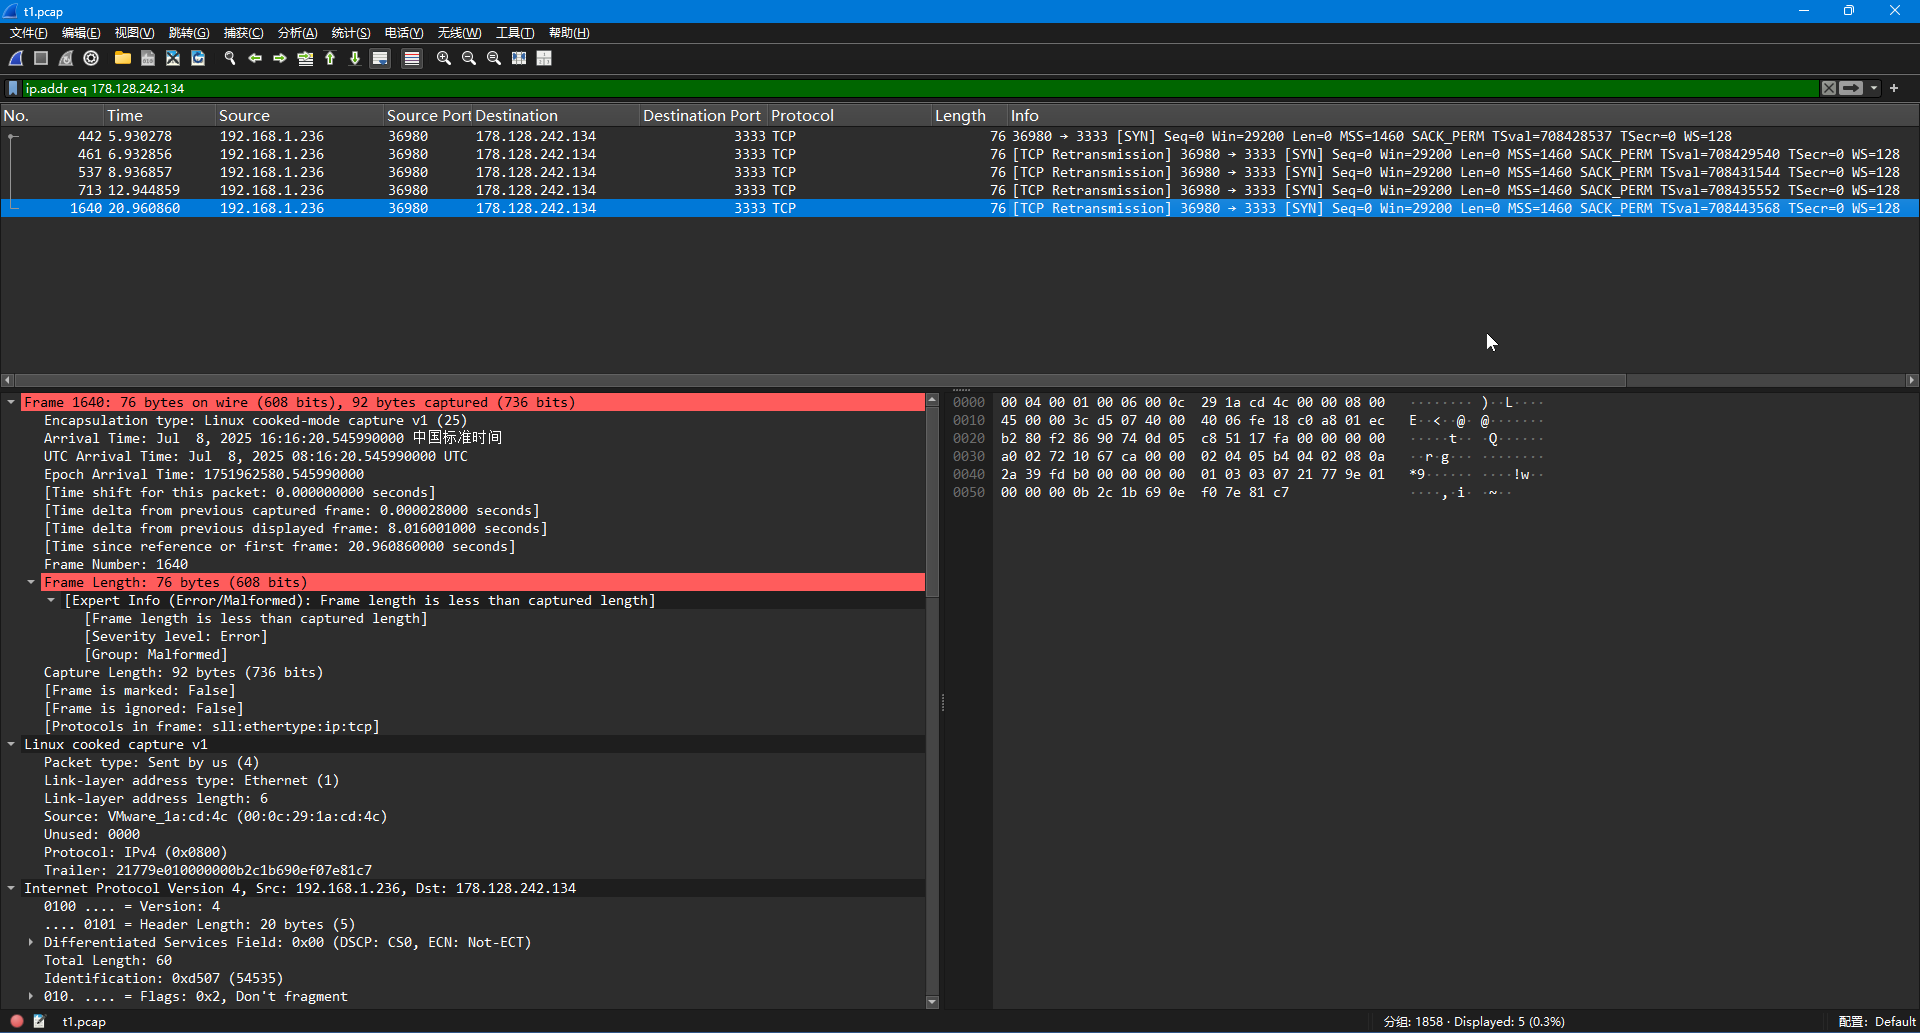This screenshot has width=1920, height=1033.
Task: Start capture with the shark fin icon
Action: [x=16, y=59]
